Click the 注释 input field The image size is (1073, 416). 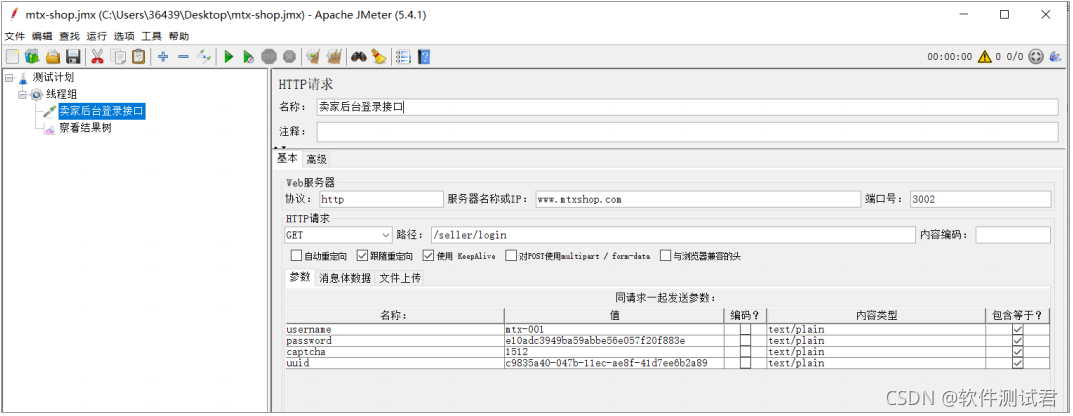[x=687, y=131]
